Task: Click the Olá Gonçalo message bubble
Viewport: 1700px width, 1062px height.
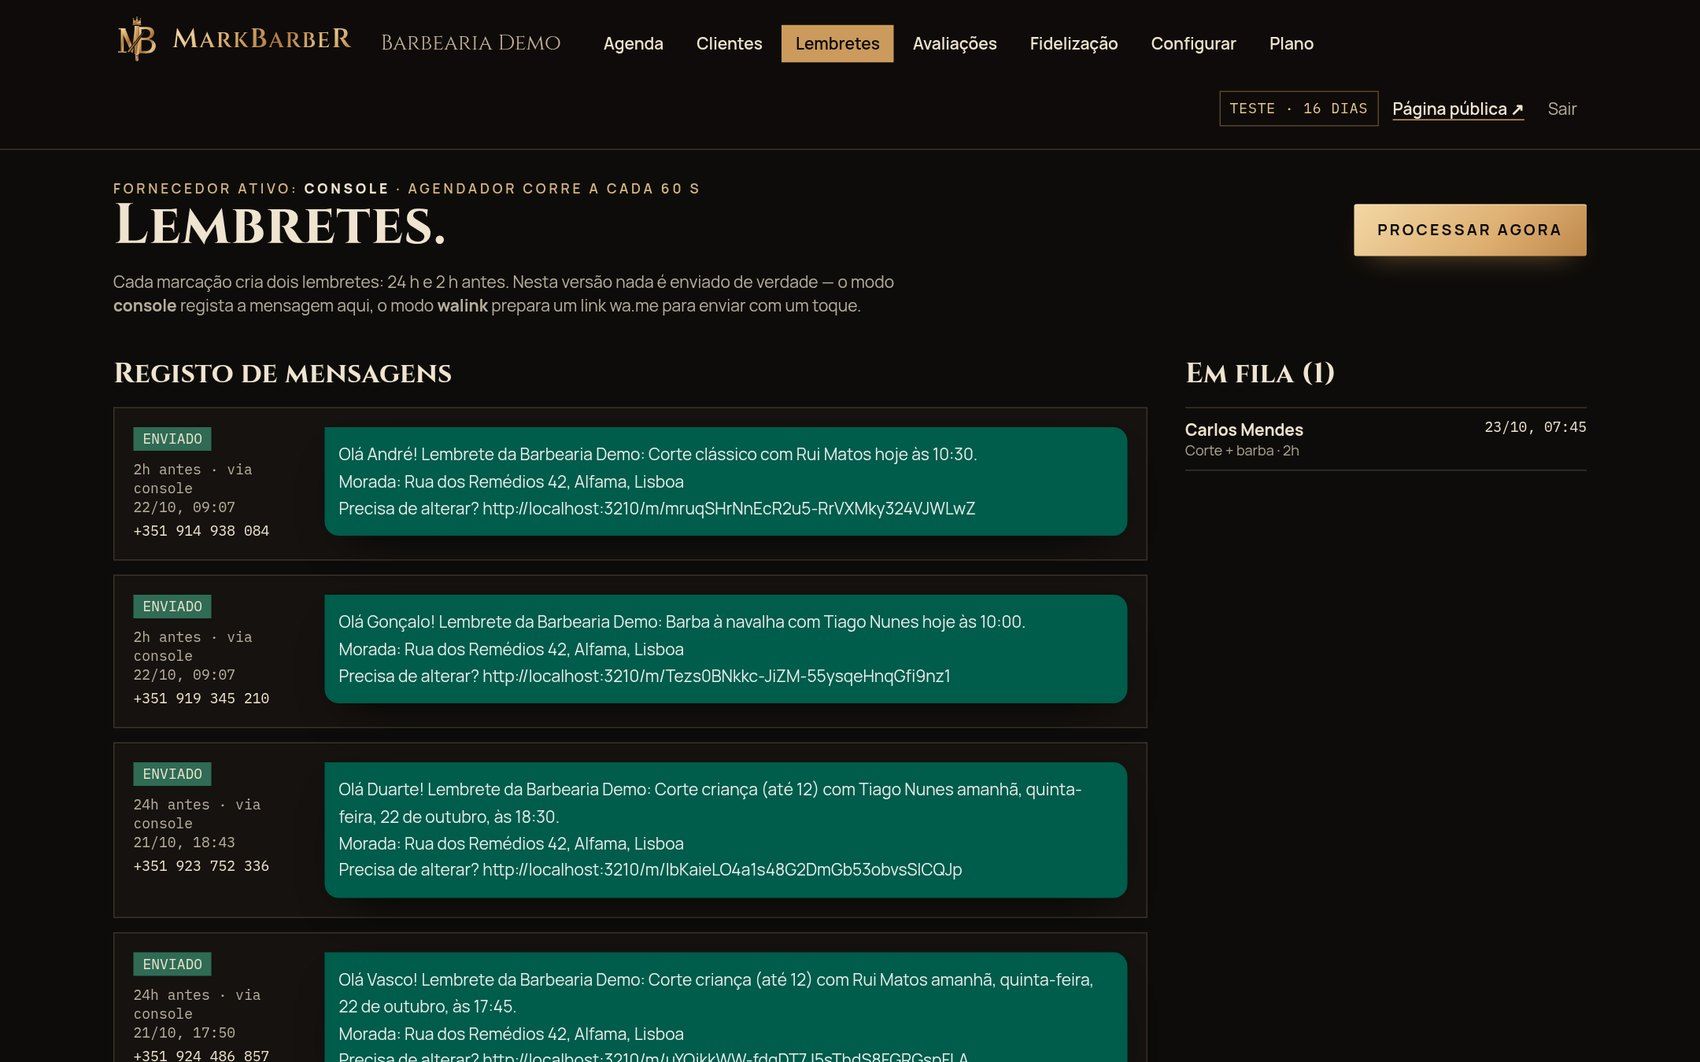Action: coord(726,649)
